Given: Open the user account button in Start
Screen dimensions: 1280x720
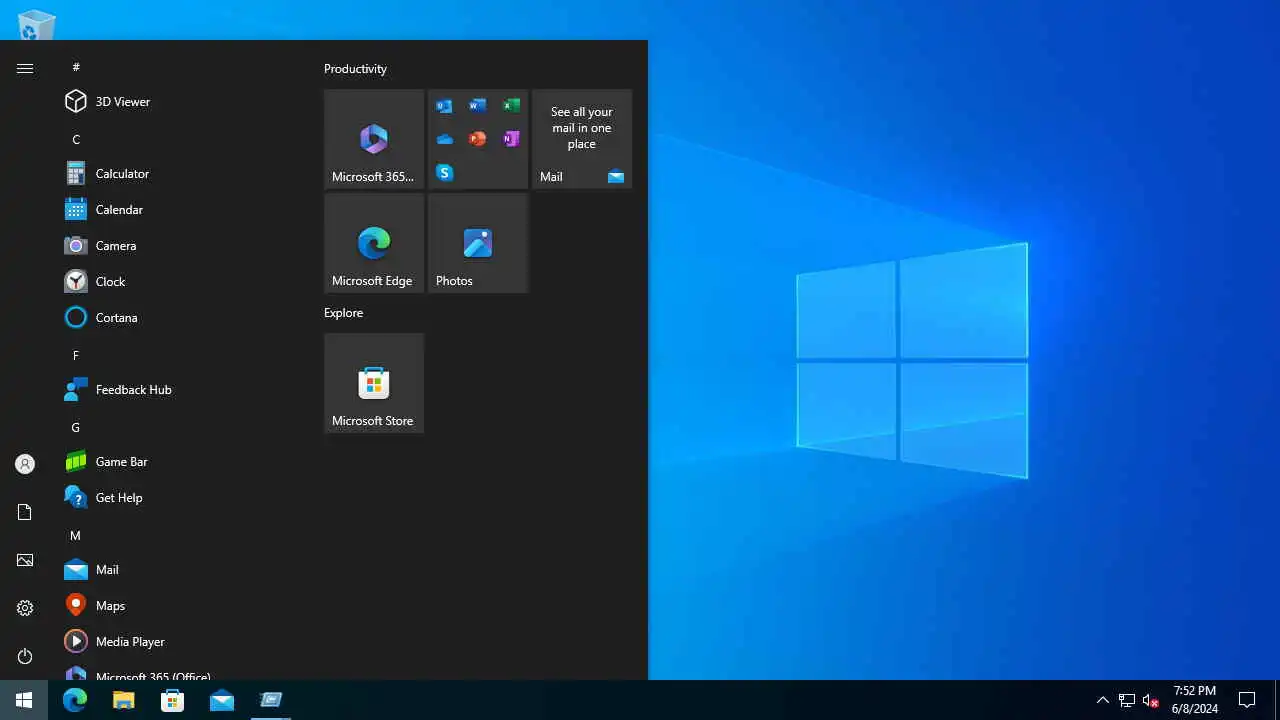Looking at the screenshot, I should (x=25, y=464).
